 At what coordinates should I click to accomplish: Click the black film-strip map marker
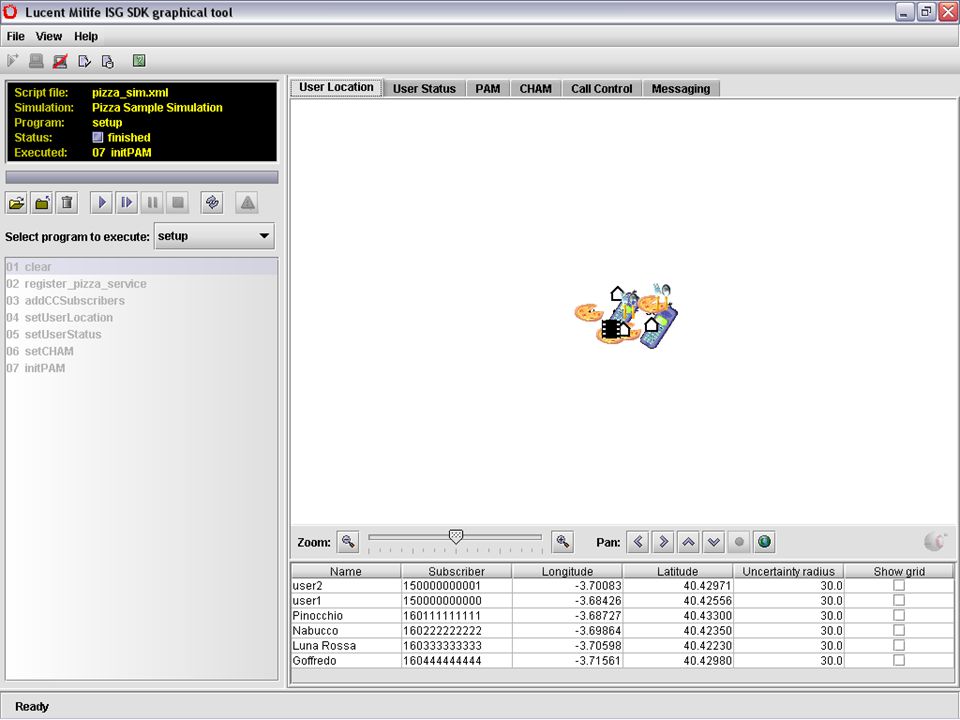tap(610, 329)
